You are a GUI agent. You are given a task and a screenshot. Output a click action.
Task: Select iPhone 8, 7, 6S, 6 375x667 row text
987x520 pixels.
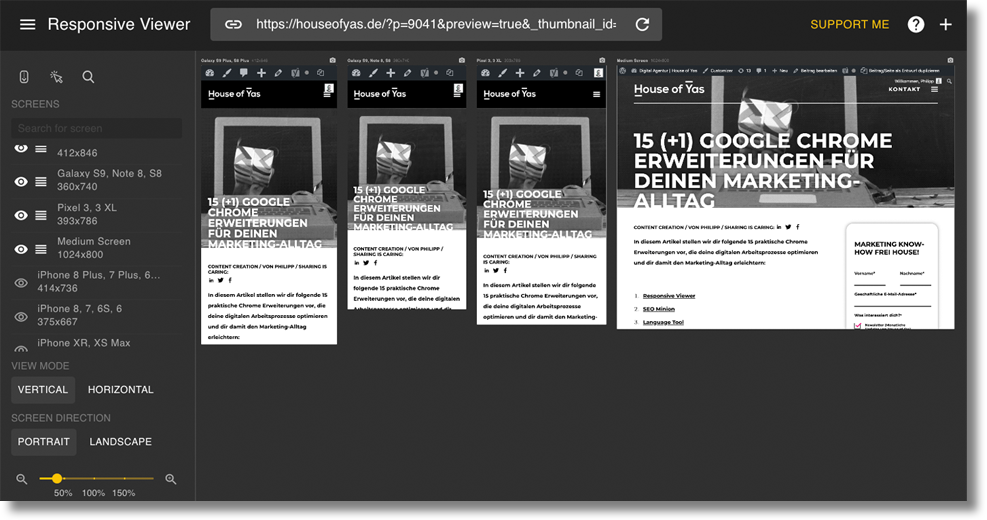pos(79,315)
